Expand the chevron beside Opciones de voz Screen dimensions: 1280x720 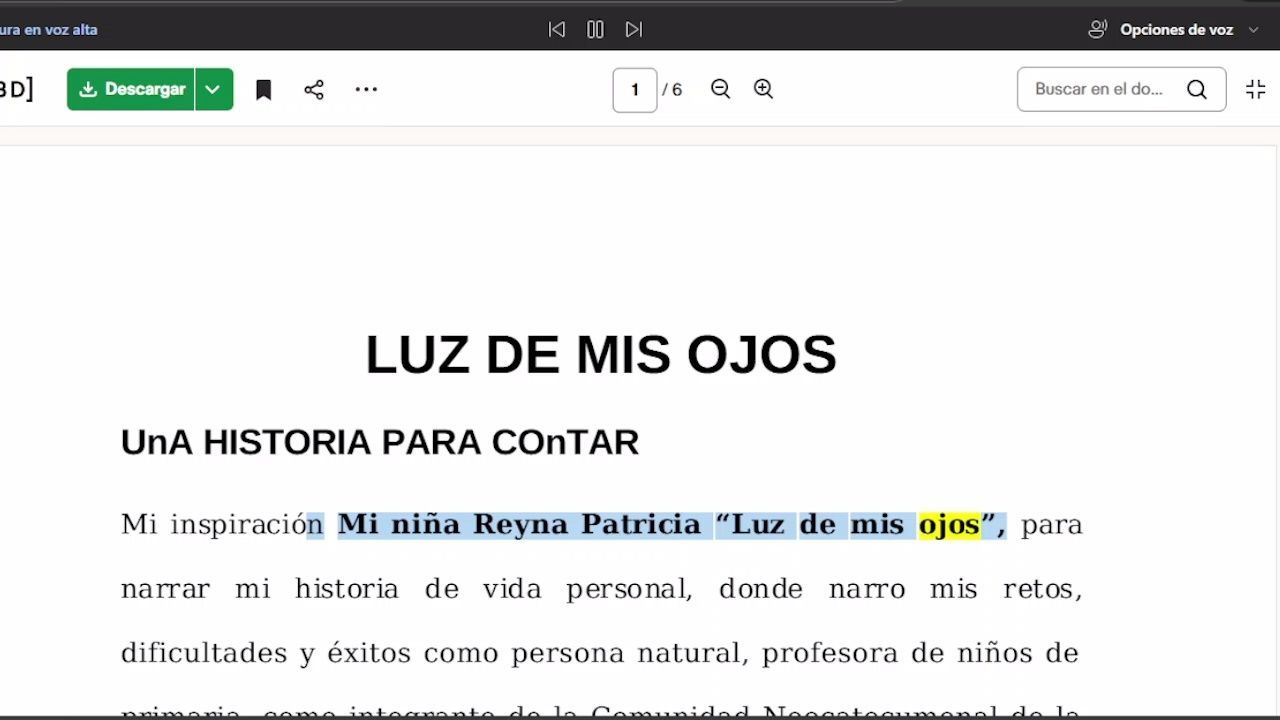point(1253,30)
